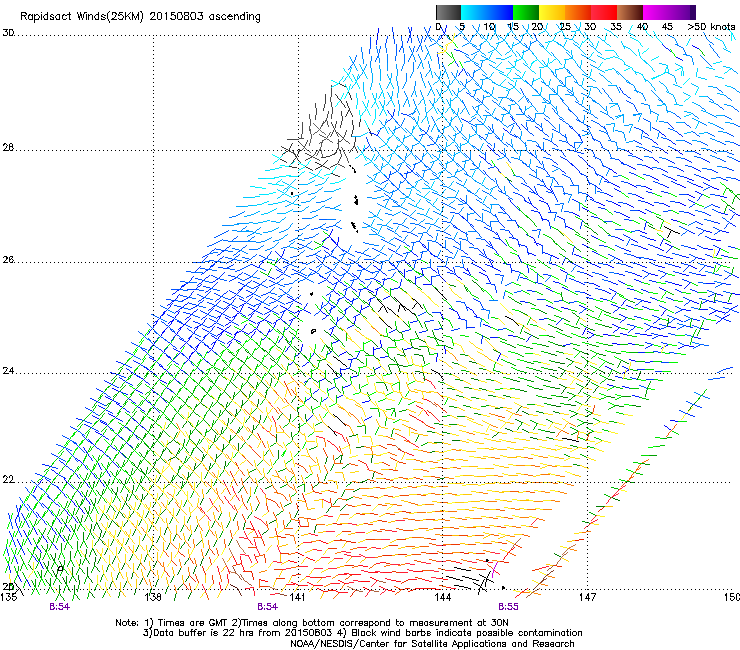Click the '10' legend speed label
This screenshot has width=740, height=650.
pos(489,27)
